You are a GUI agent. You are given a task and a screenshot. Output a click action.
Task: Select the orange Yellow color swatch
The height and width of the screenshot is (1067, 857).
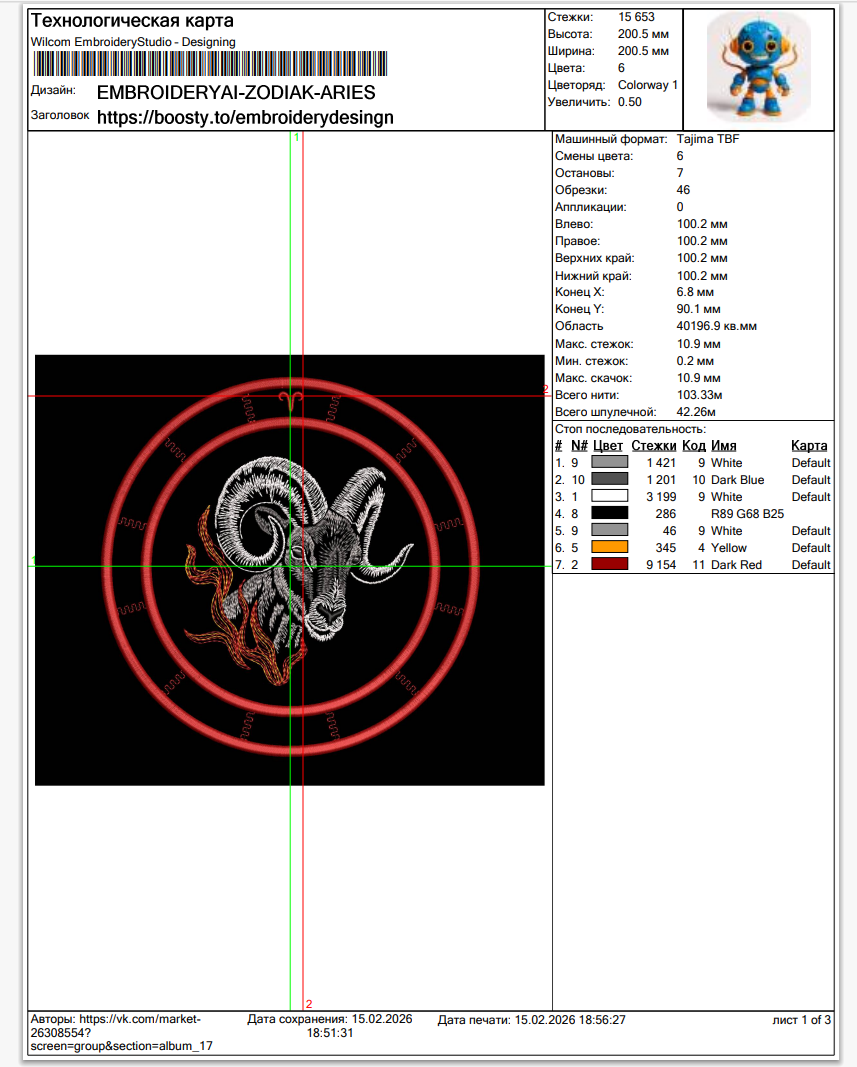point(610,548)
